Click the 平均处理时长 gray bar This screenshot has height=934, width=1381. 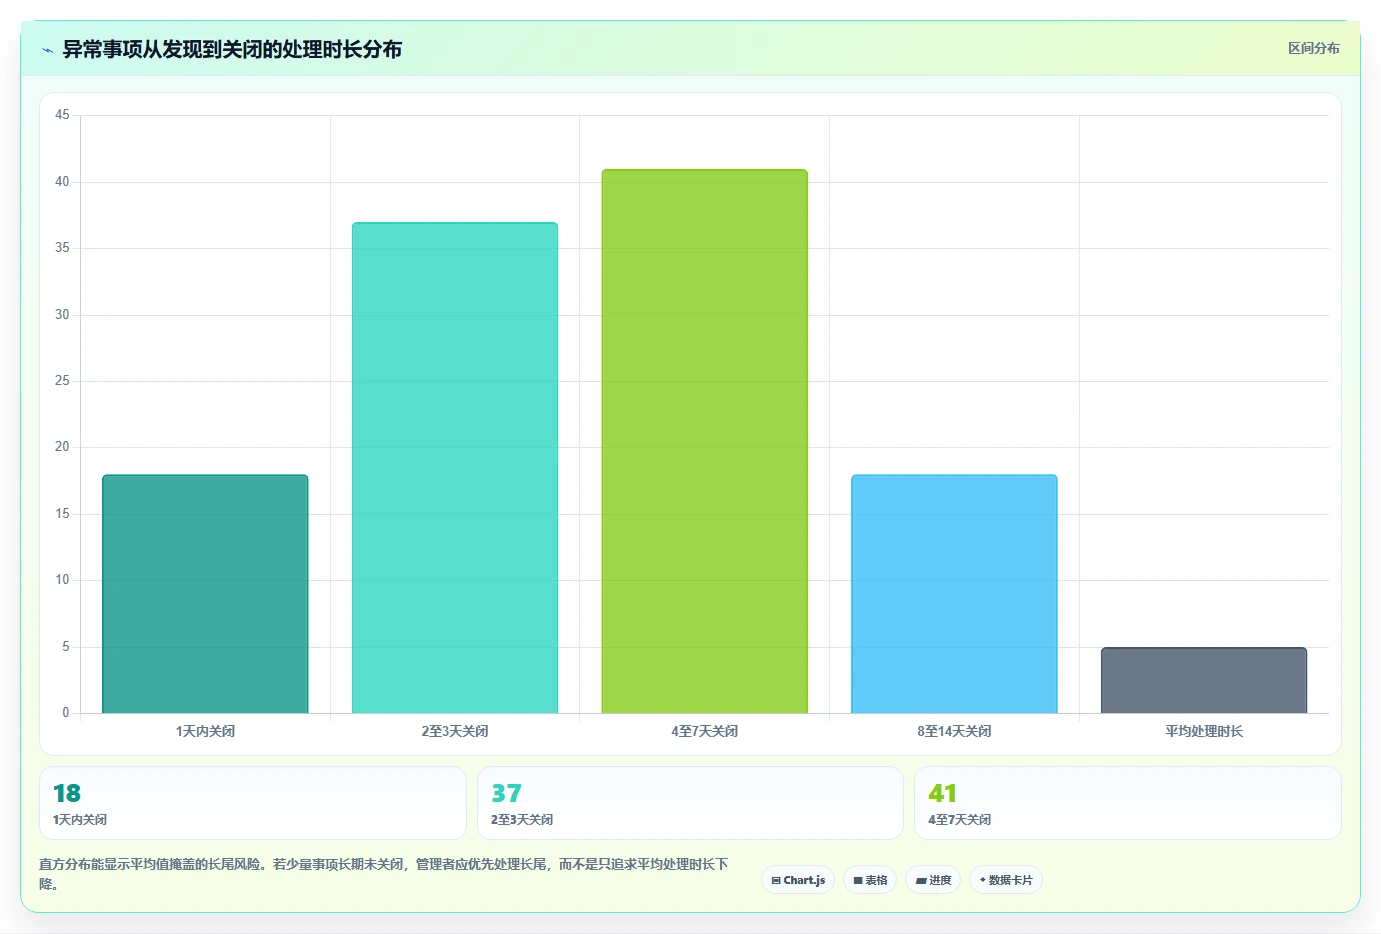pyautogui.click(x=1204, y=680)
